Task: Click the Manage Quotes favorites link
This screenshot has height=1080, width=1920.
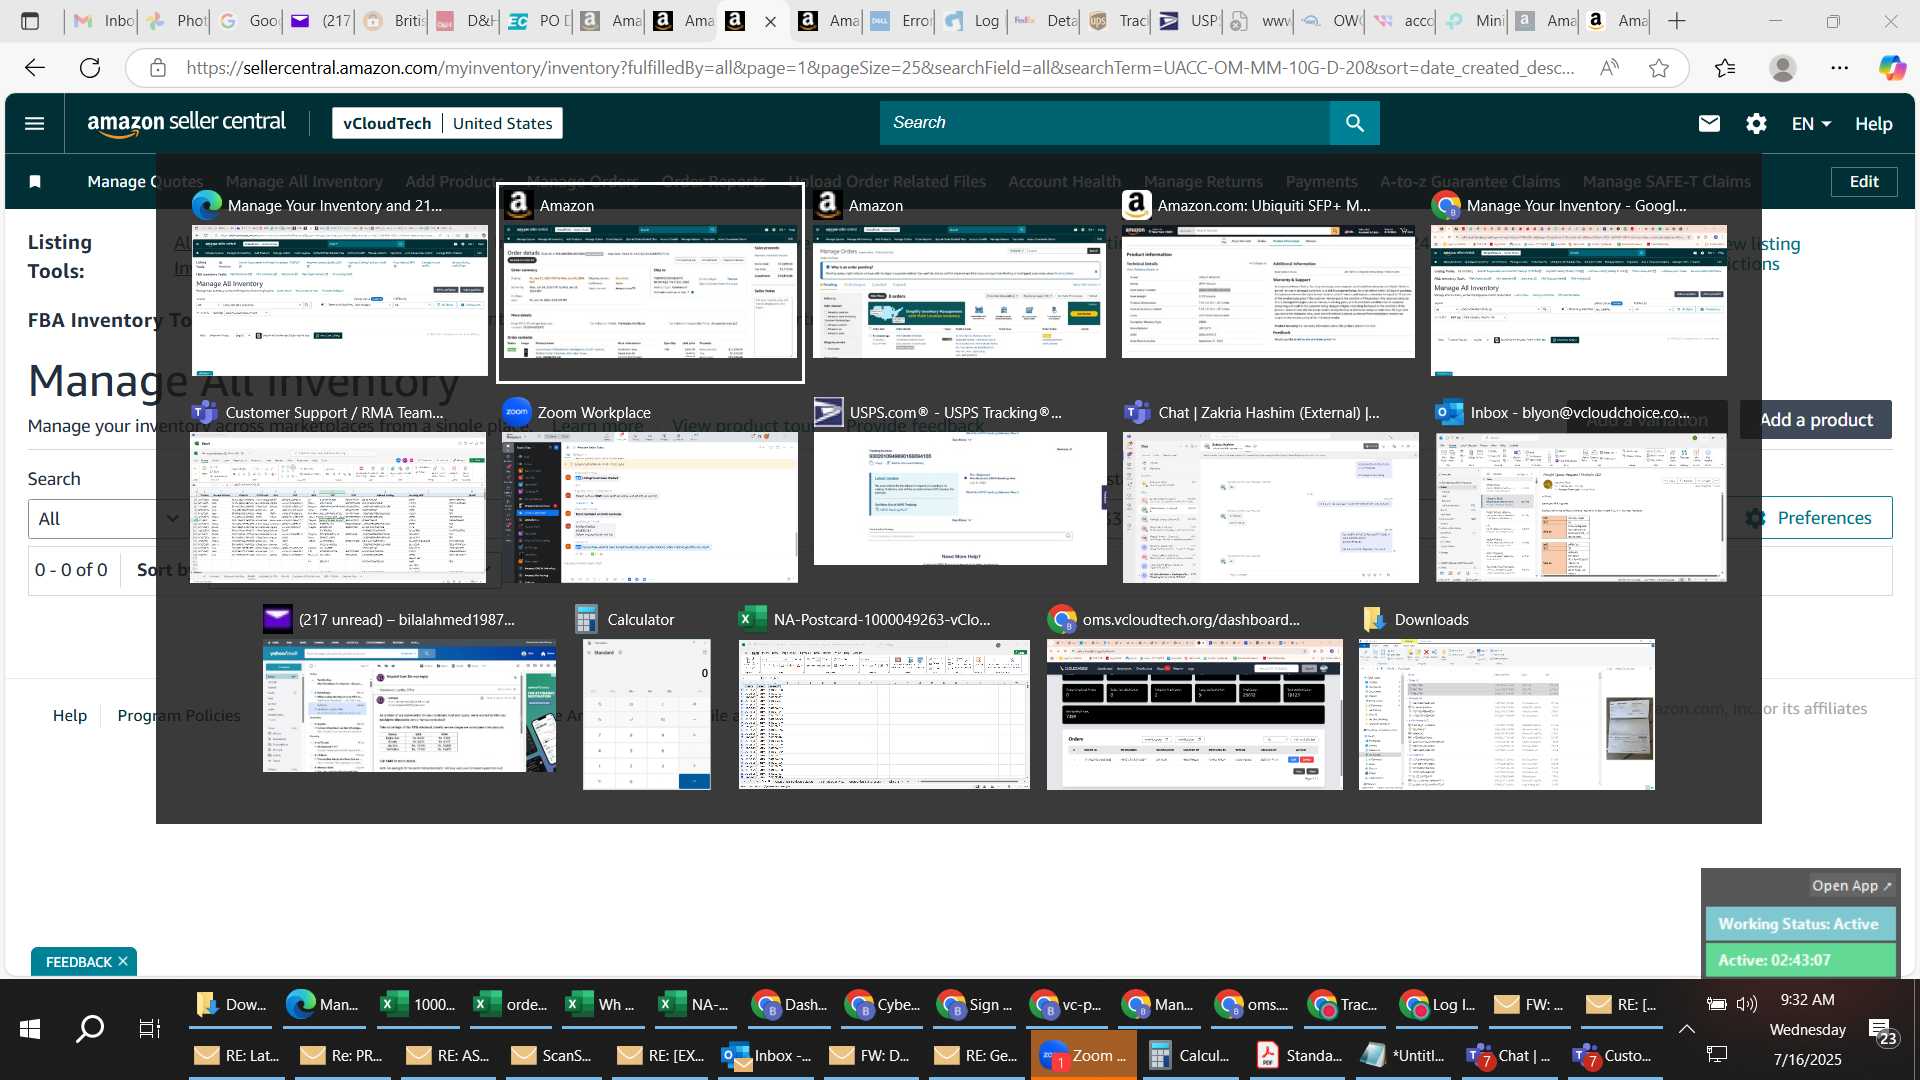Action: (145, 181)
